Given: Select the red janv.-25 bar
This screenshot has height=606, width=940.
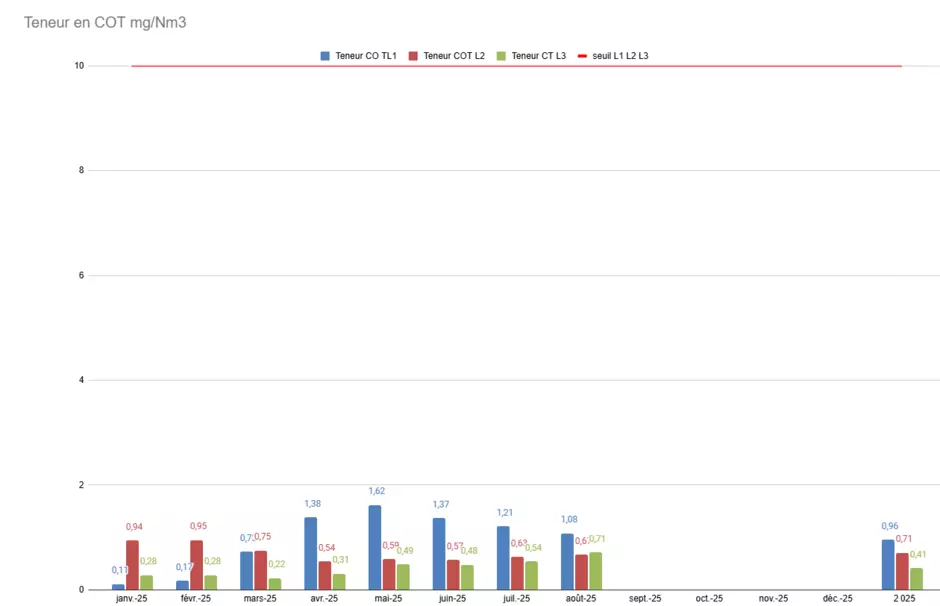Looking at the screenshot, I should coord(132,565).
